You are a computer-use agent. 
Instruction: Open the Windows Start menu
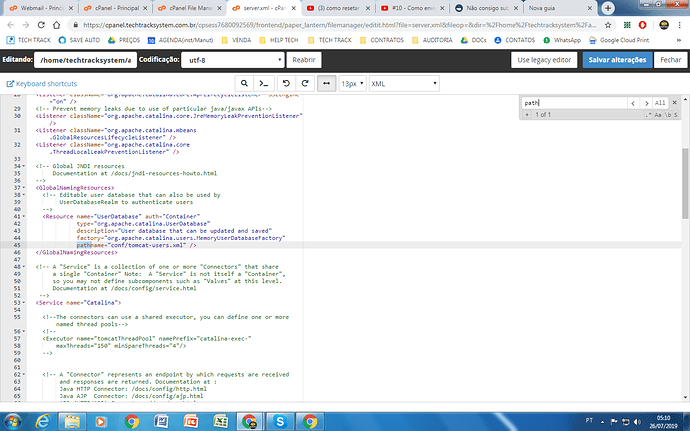click(13, 421)
